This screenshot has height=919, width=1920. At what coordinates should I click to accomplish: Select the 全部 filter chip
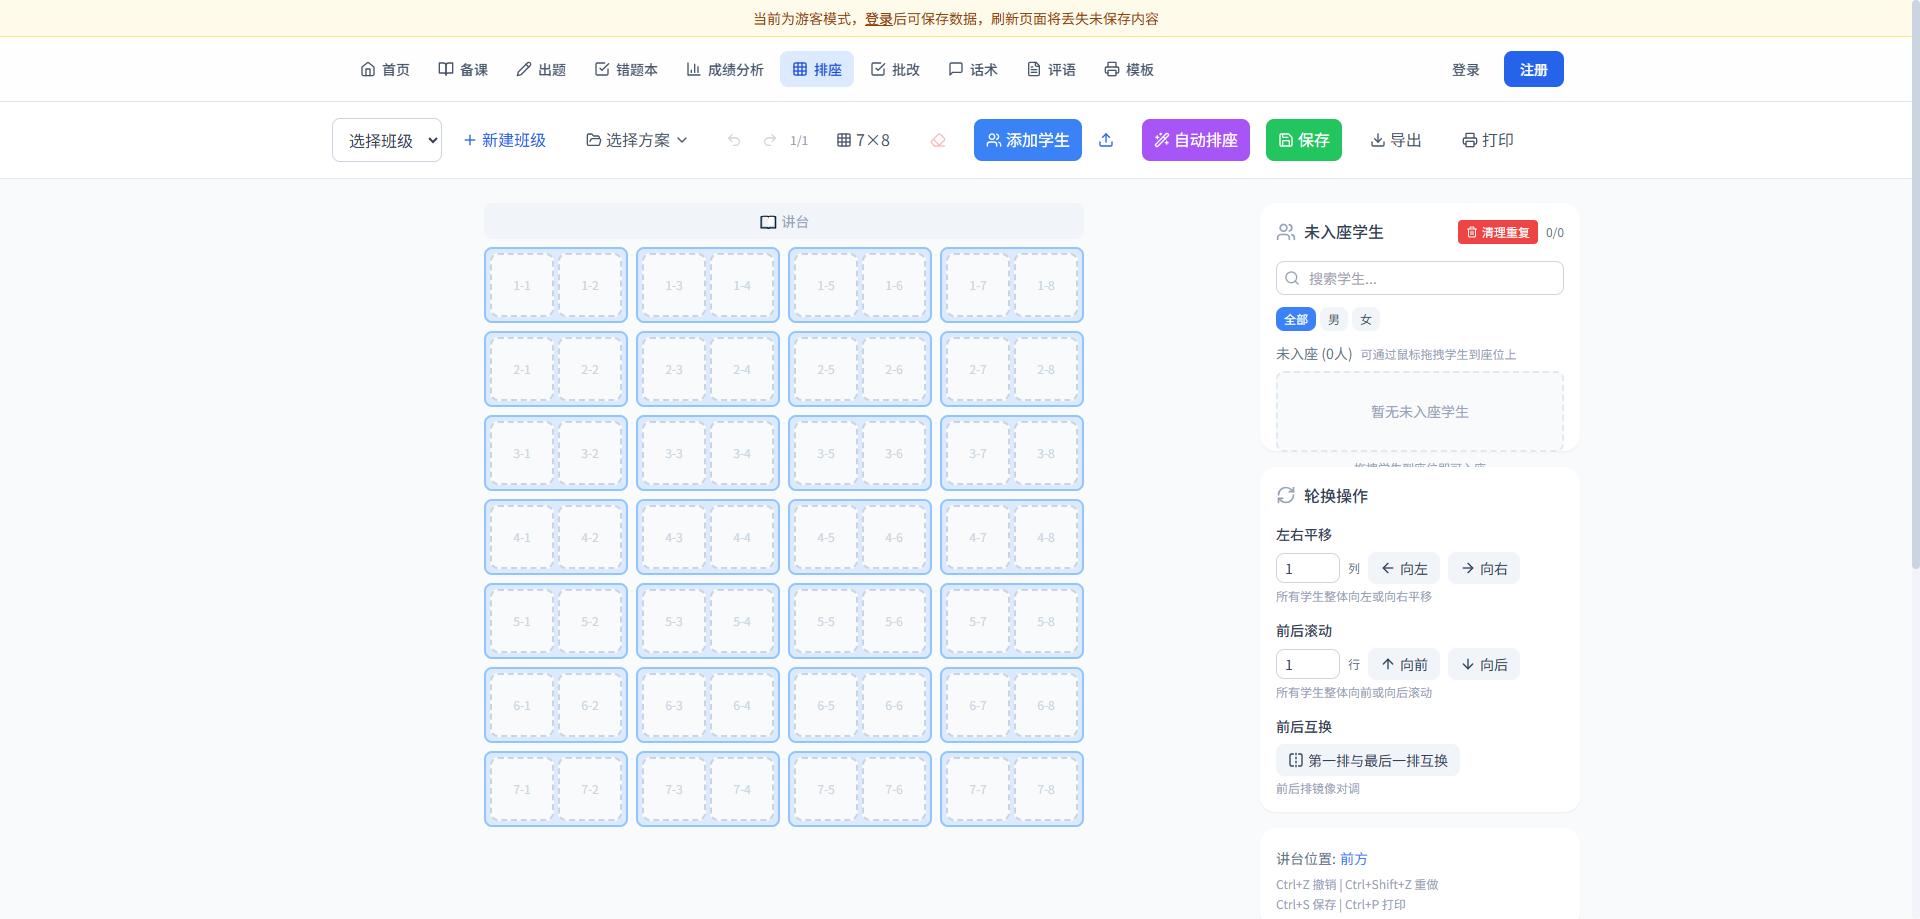point(1296,319)
